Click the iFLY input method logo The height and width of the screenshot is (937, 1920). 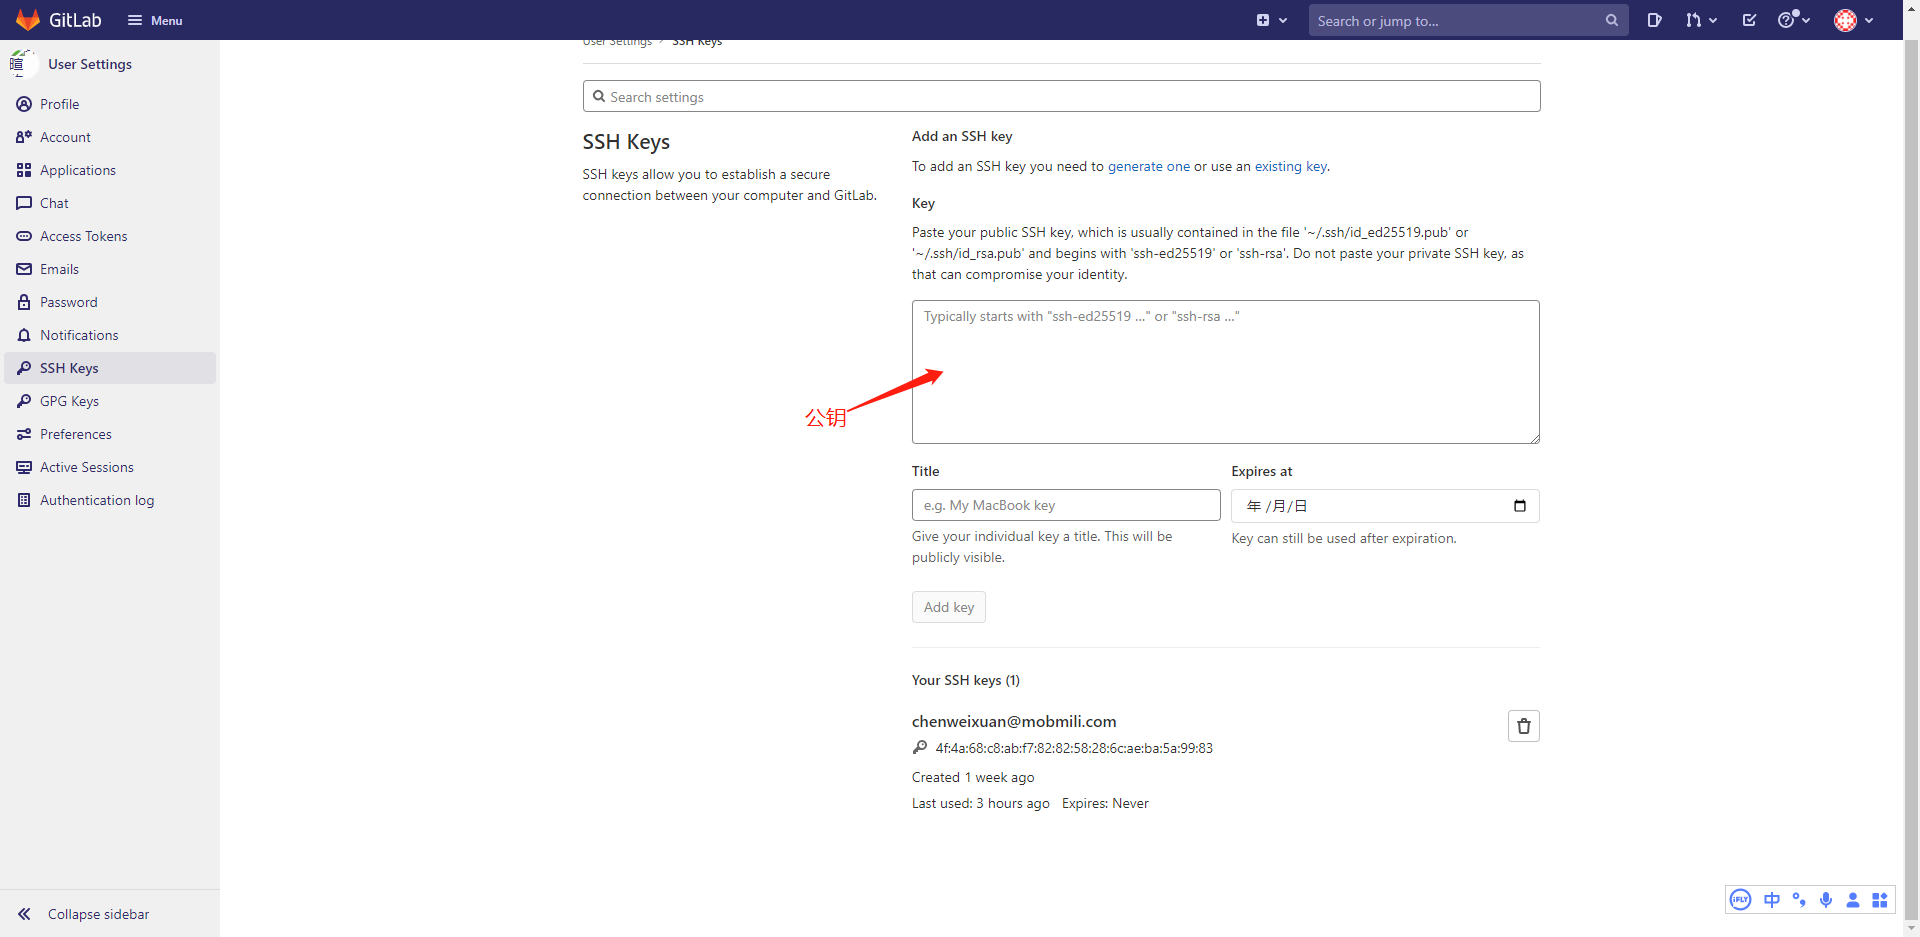click(1741, 900)
